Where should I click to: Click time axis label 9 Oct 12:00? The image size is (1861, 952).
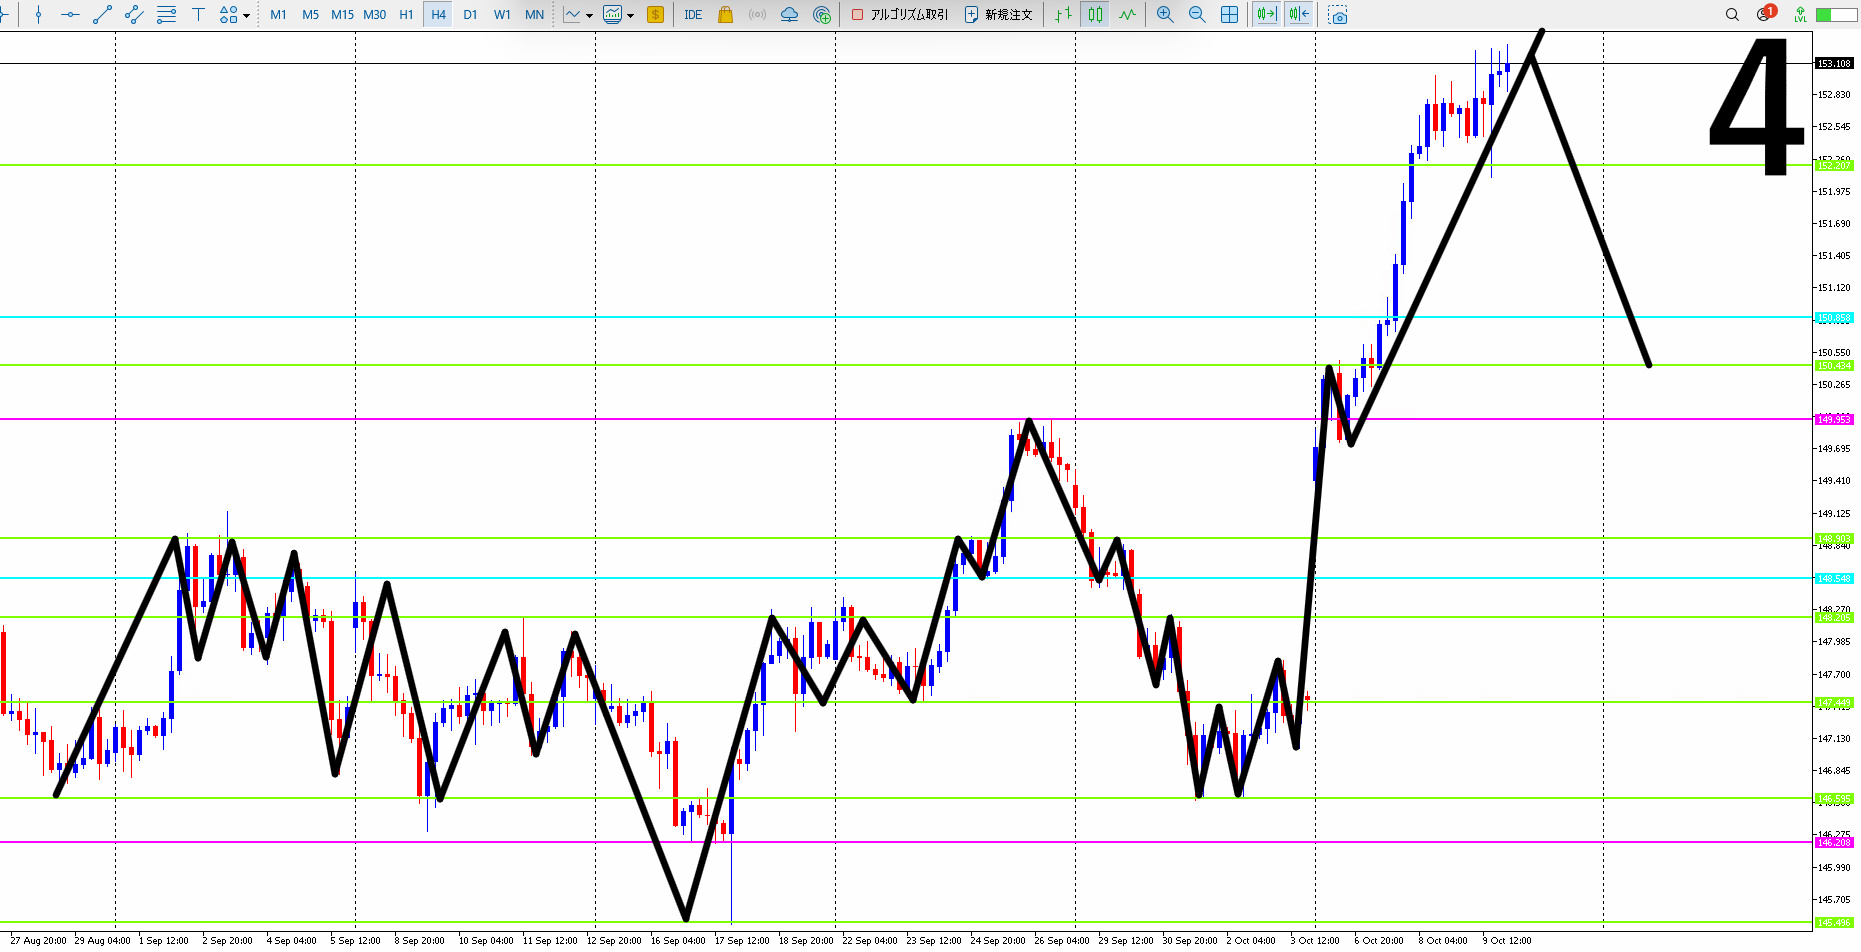(x=1507, y=940)
